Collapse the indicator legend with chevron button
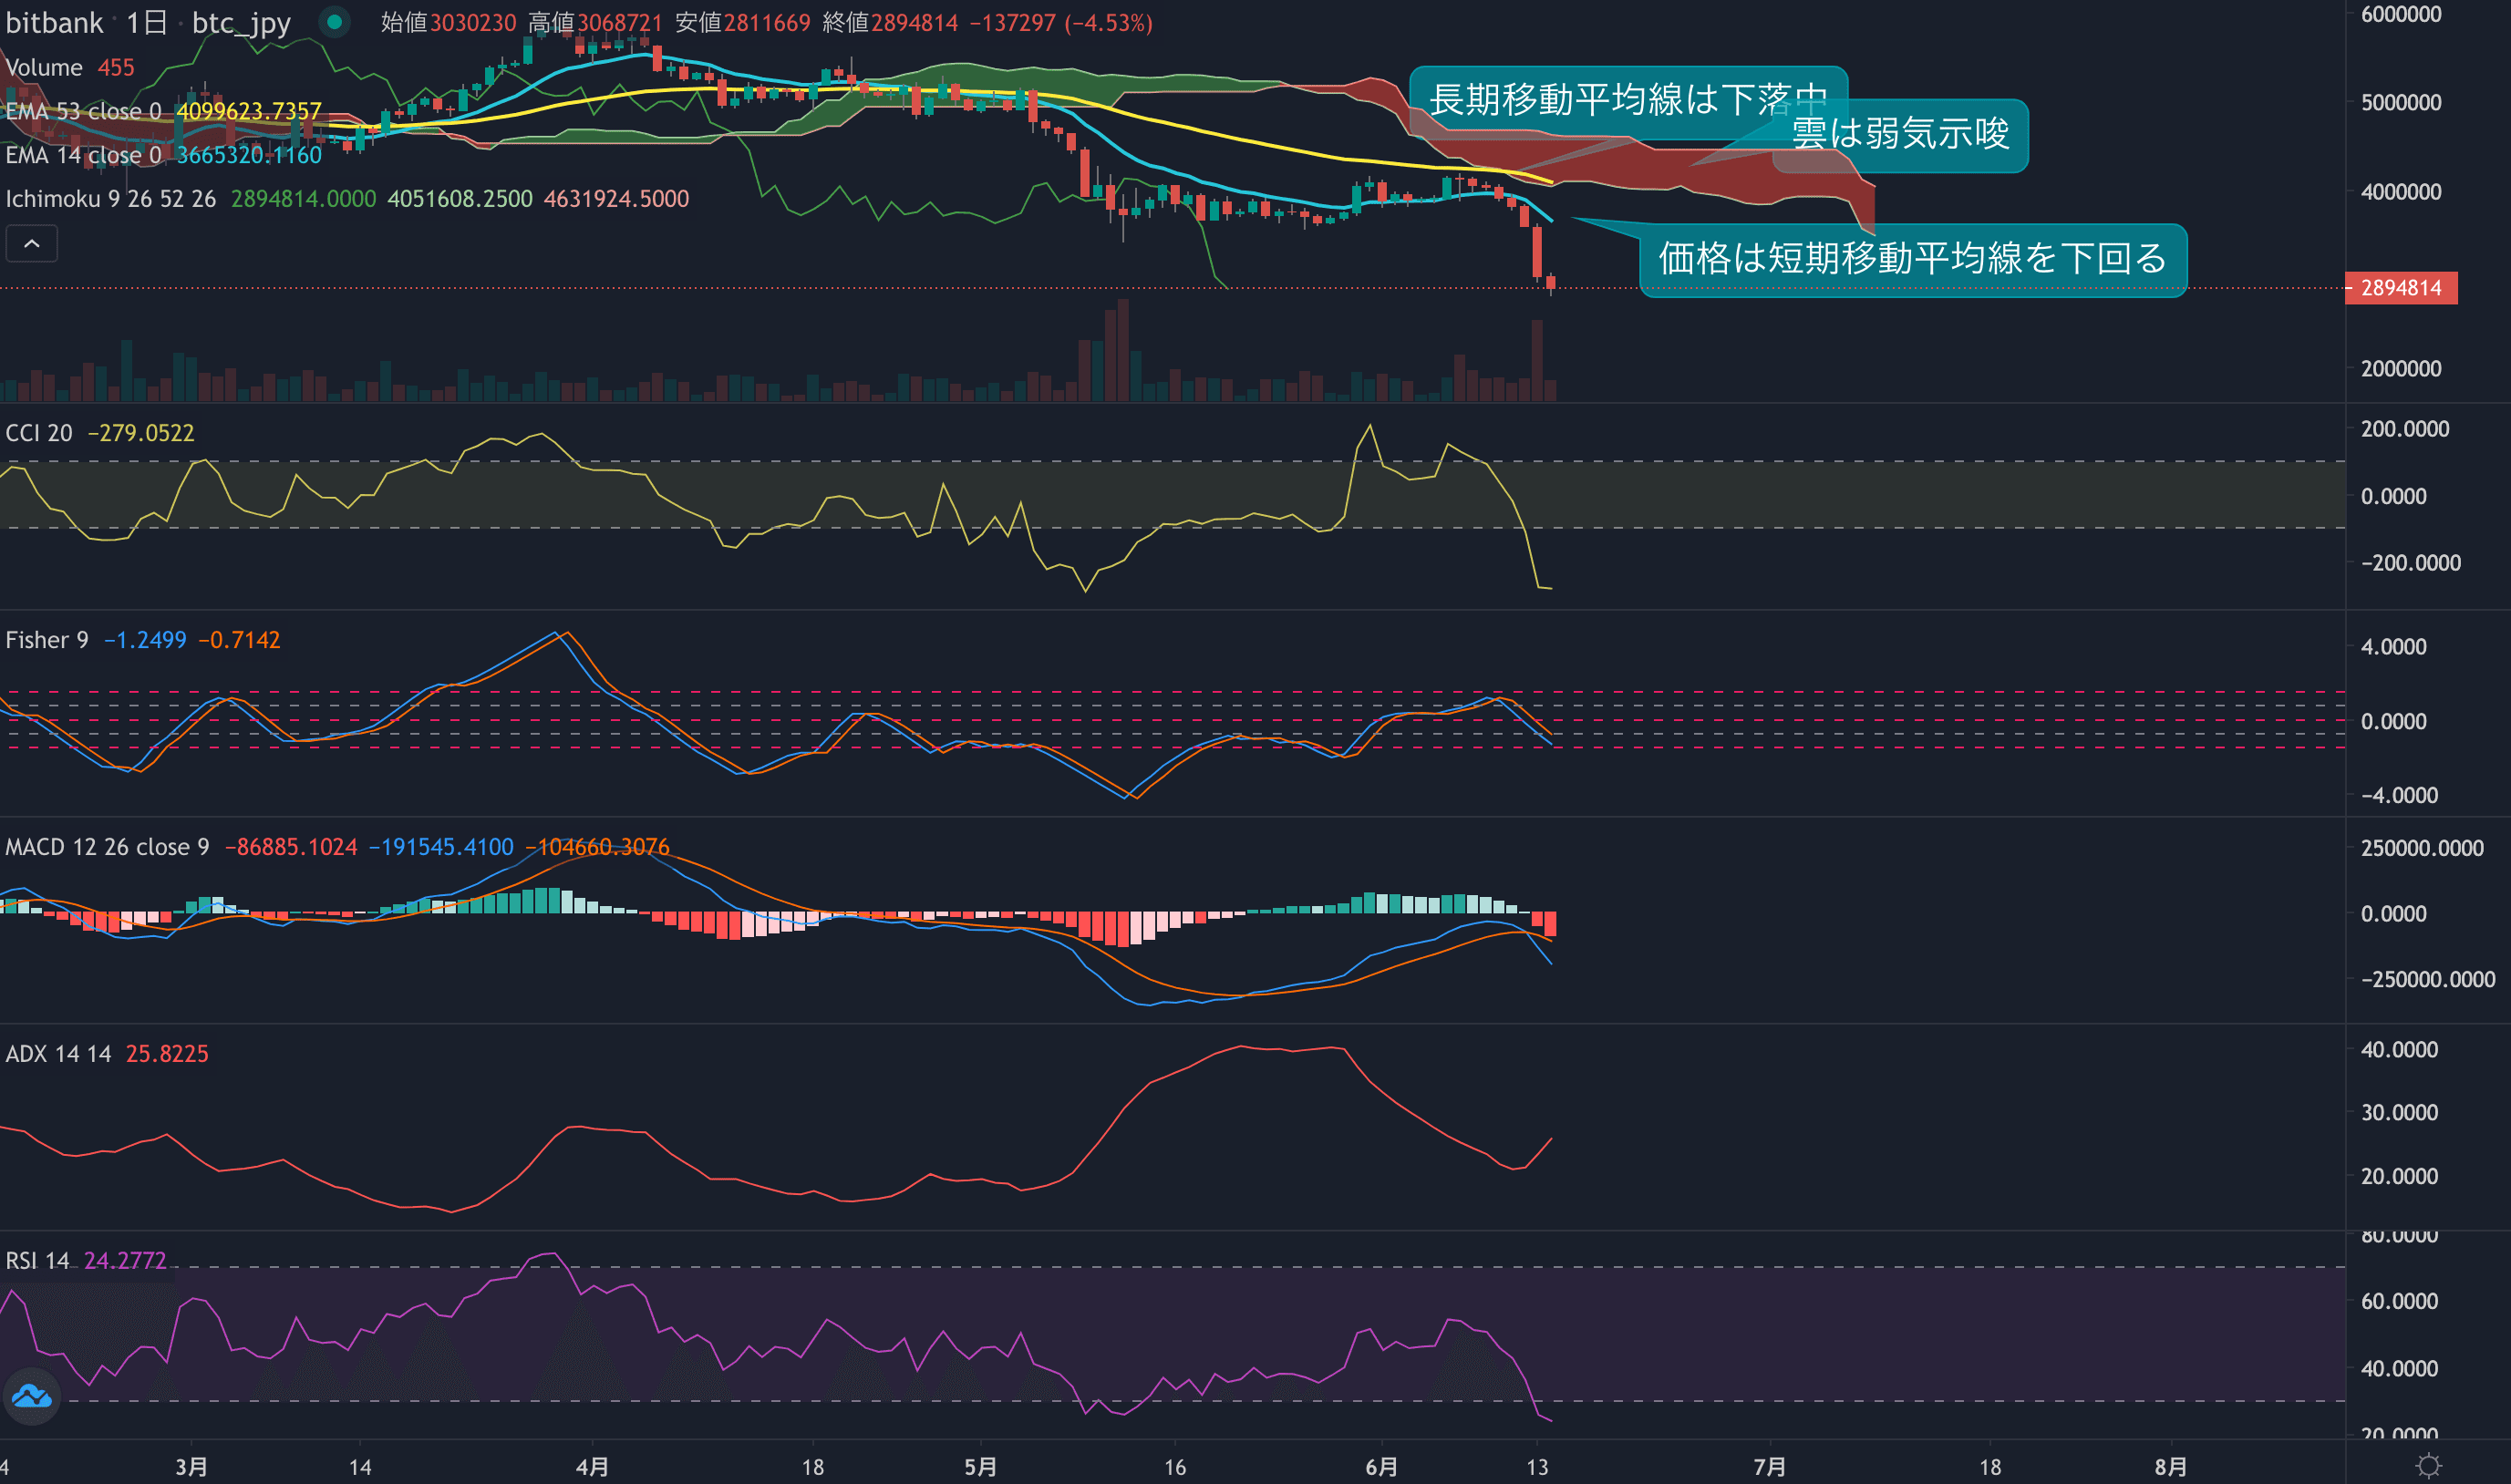The image size is (2511, 1484). tap(32, 244)
